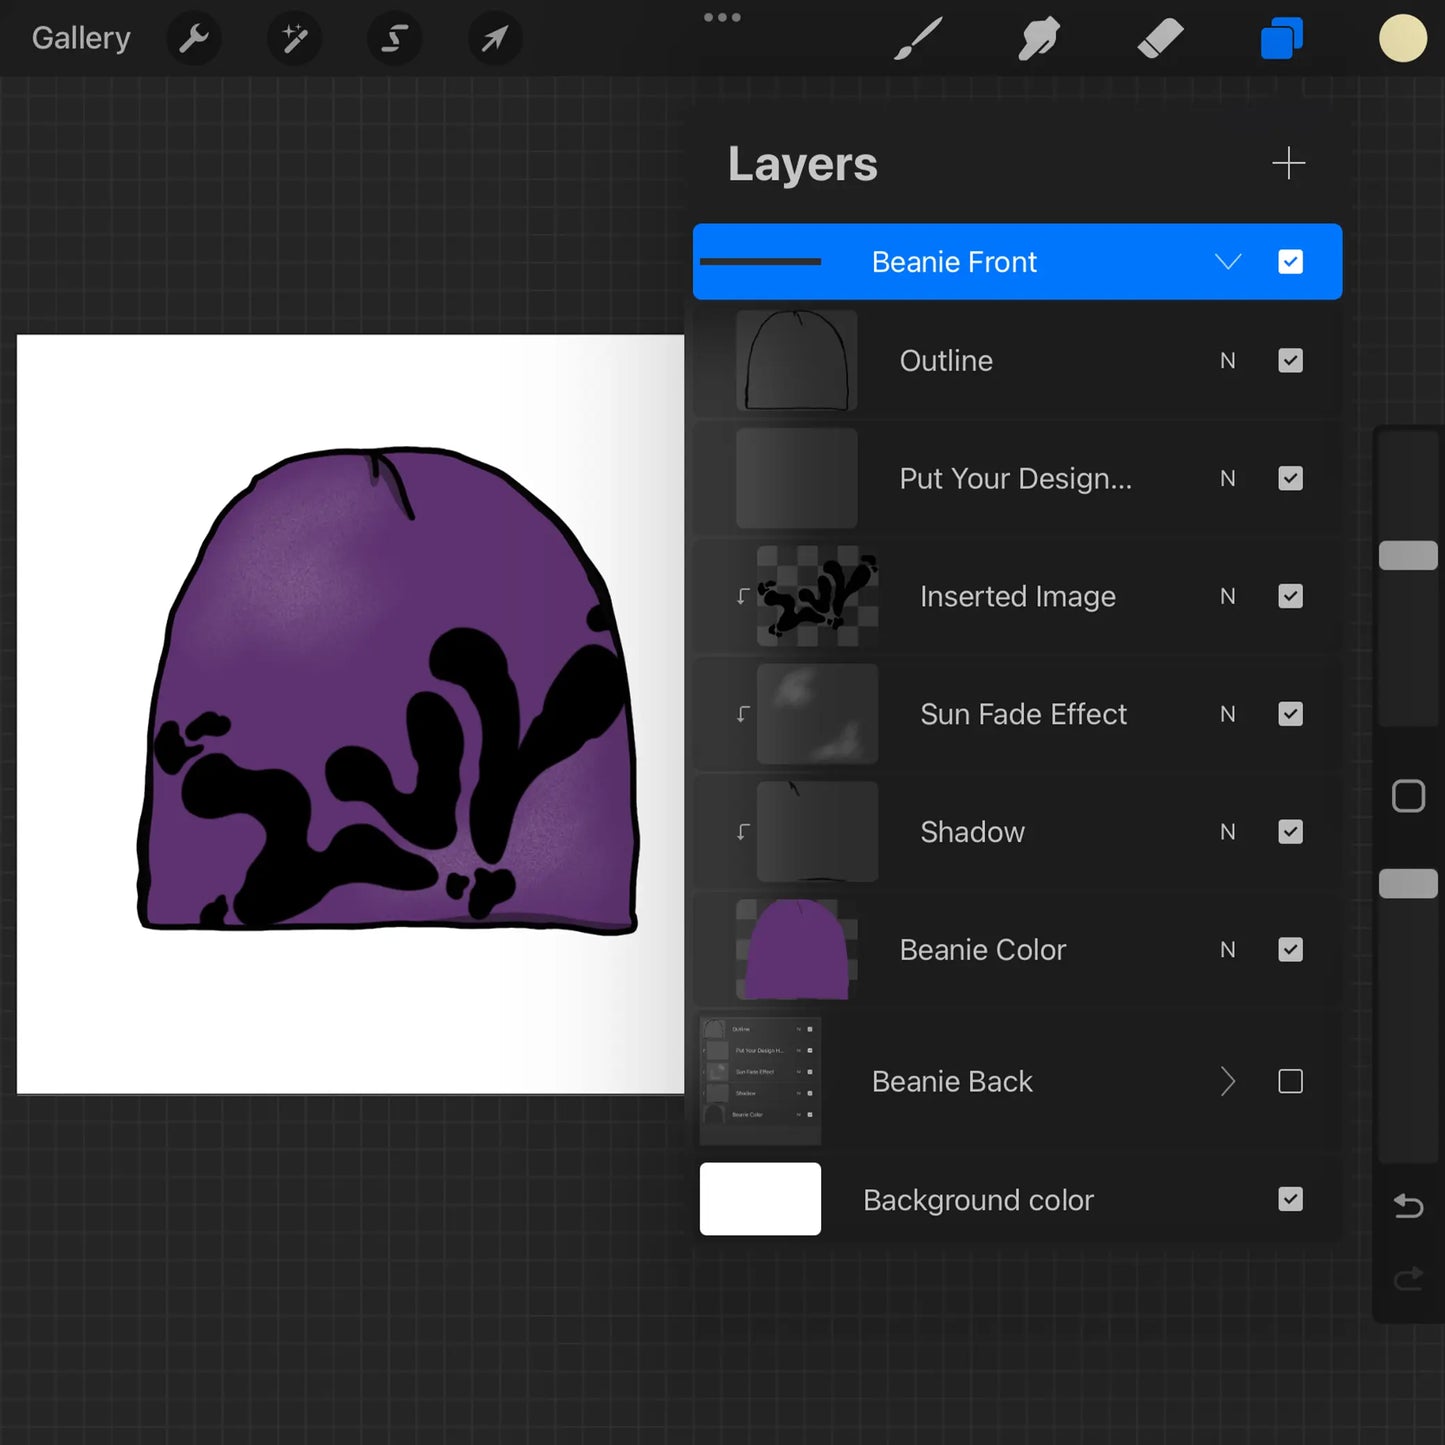Return to the Gallery
Screen dimensions: 1445x1445
[80, 38]
